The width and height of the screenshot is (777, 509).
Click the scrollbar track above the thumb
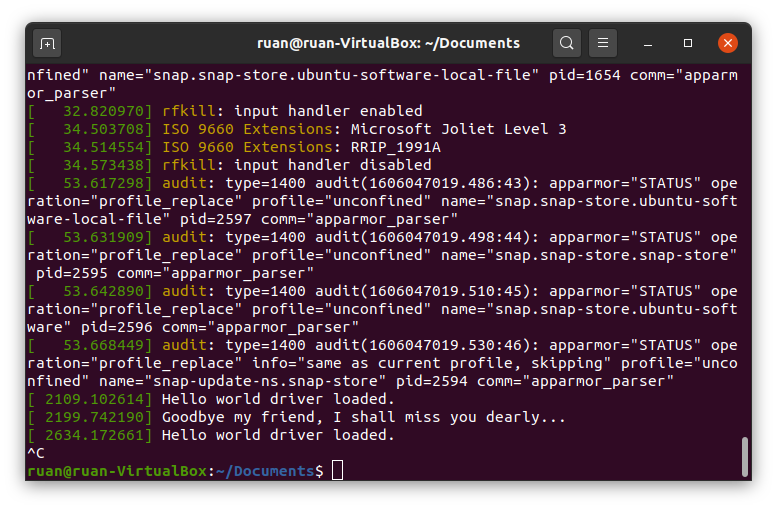pyautogui.click(x=745, y=250)
